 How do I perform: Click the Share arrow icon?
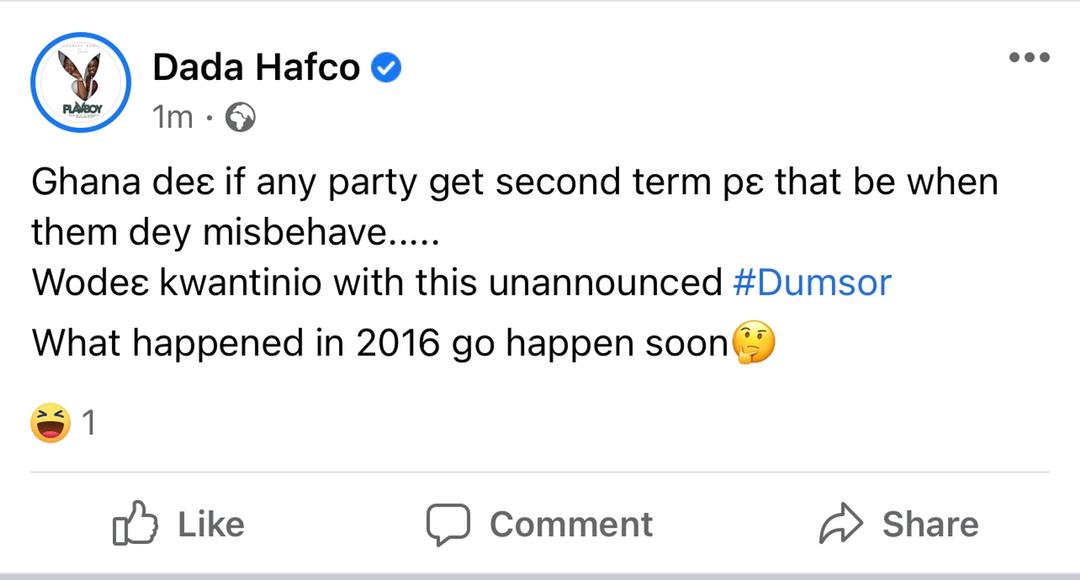[841, 524]
